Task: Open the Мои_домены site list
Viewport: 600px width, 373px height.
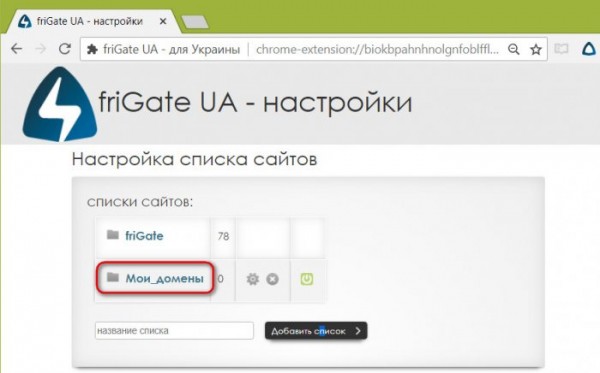Action: [165, 279]
